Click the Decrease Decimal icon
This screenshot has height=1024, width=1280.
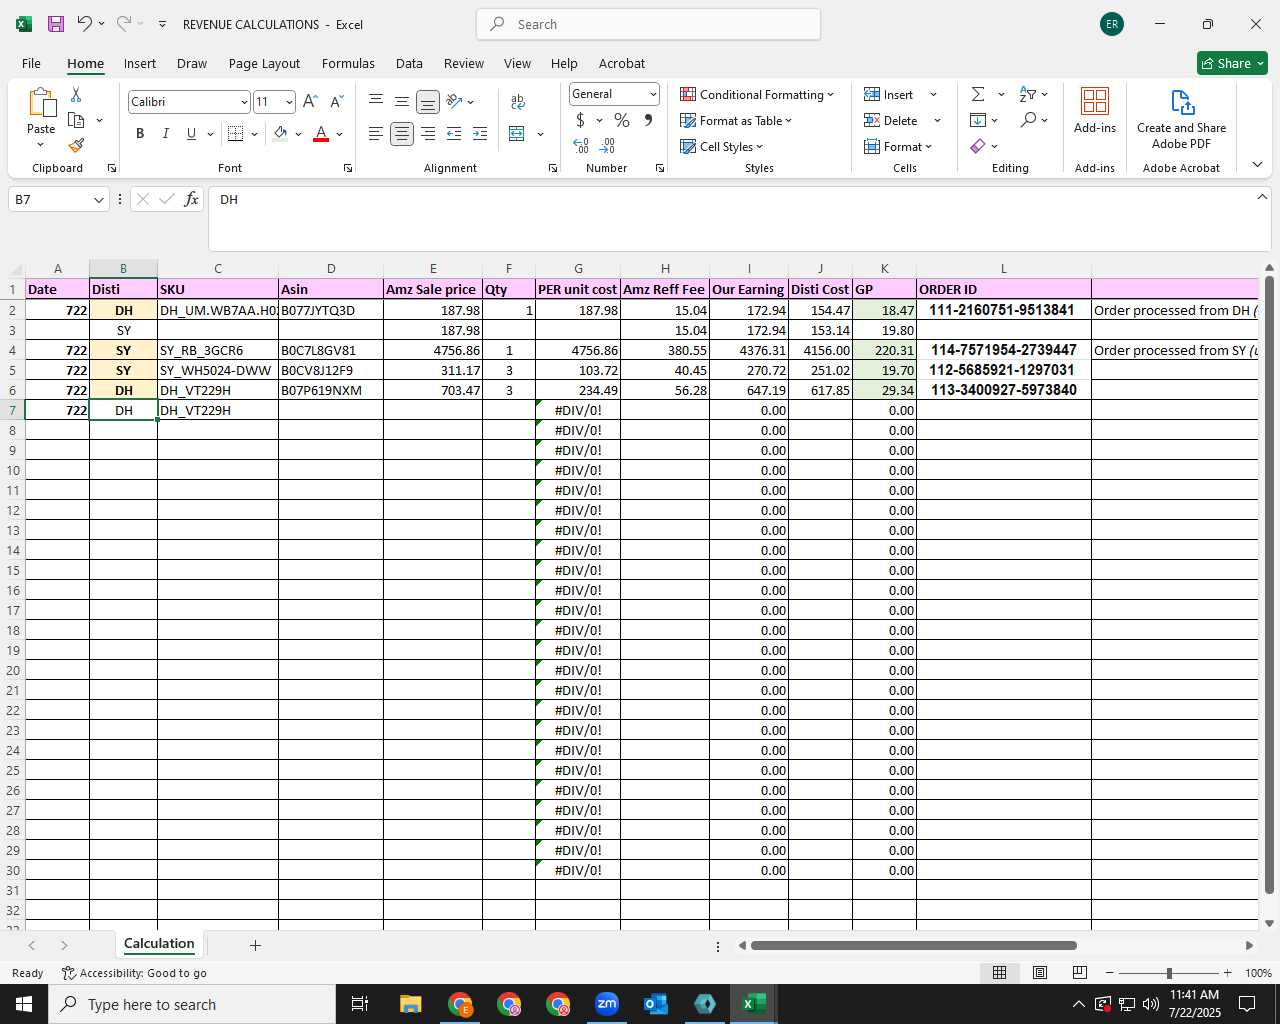(x=607, y=146)
